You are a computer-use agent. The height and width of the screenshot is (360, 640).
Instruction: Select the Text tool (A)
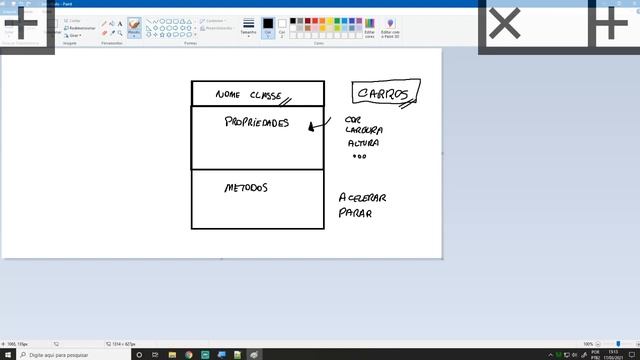tap(120, 24)
